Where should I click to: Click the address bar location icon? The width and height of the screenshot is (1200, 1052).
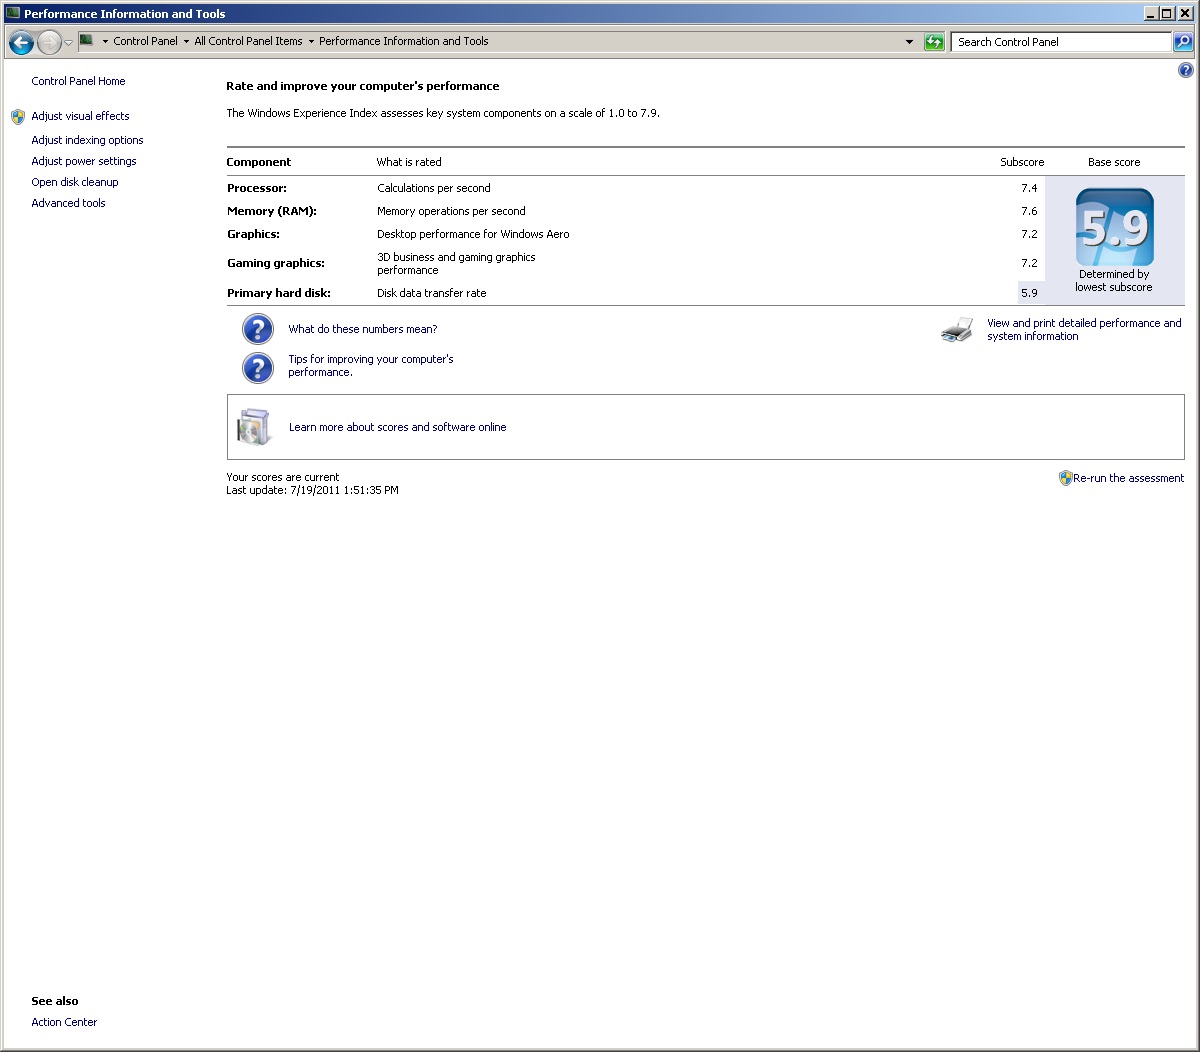click(x=87, y=41)
